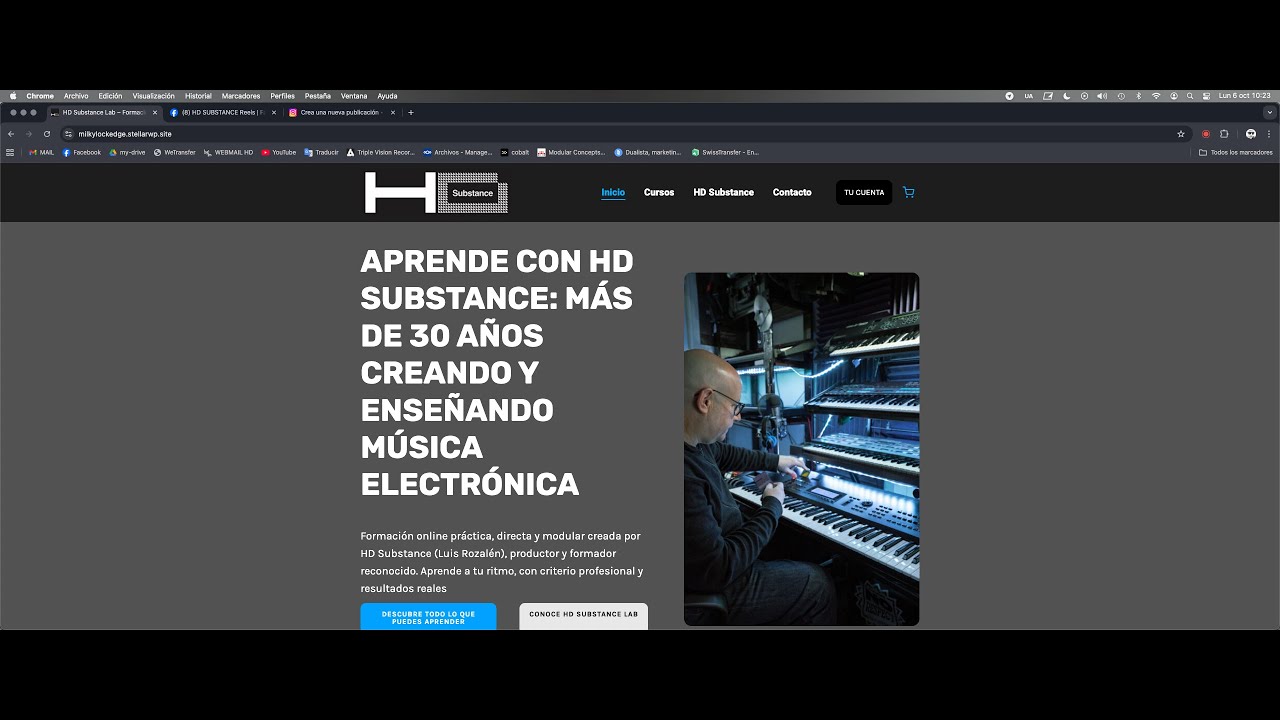1280x720 pixels.
Task: View site information icon in address bar
Action: (x=68, y=134)
